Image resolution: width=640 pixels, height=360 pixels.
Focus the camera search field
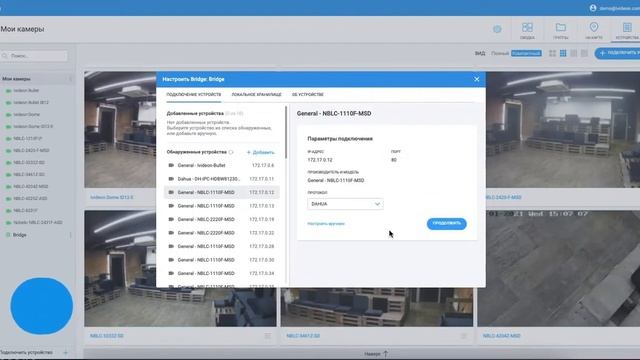34,56
